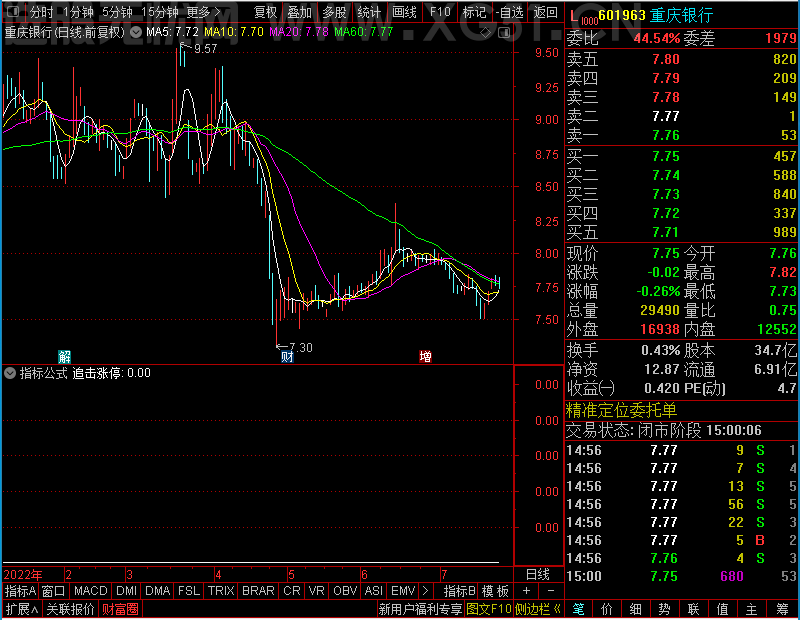The height and width of the screenshot is (620, 800).
Task: Click the panel layout icon at top-left
Action: pyautogui.click(x=13, y=11)
